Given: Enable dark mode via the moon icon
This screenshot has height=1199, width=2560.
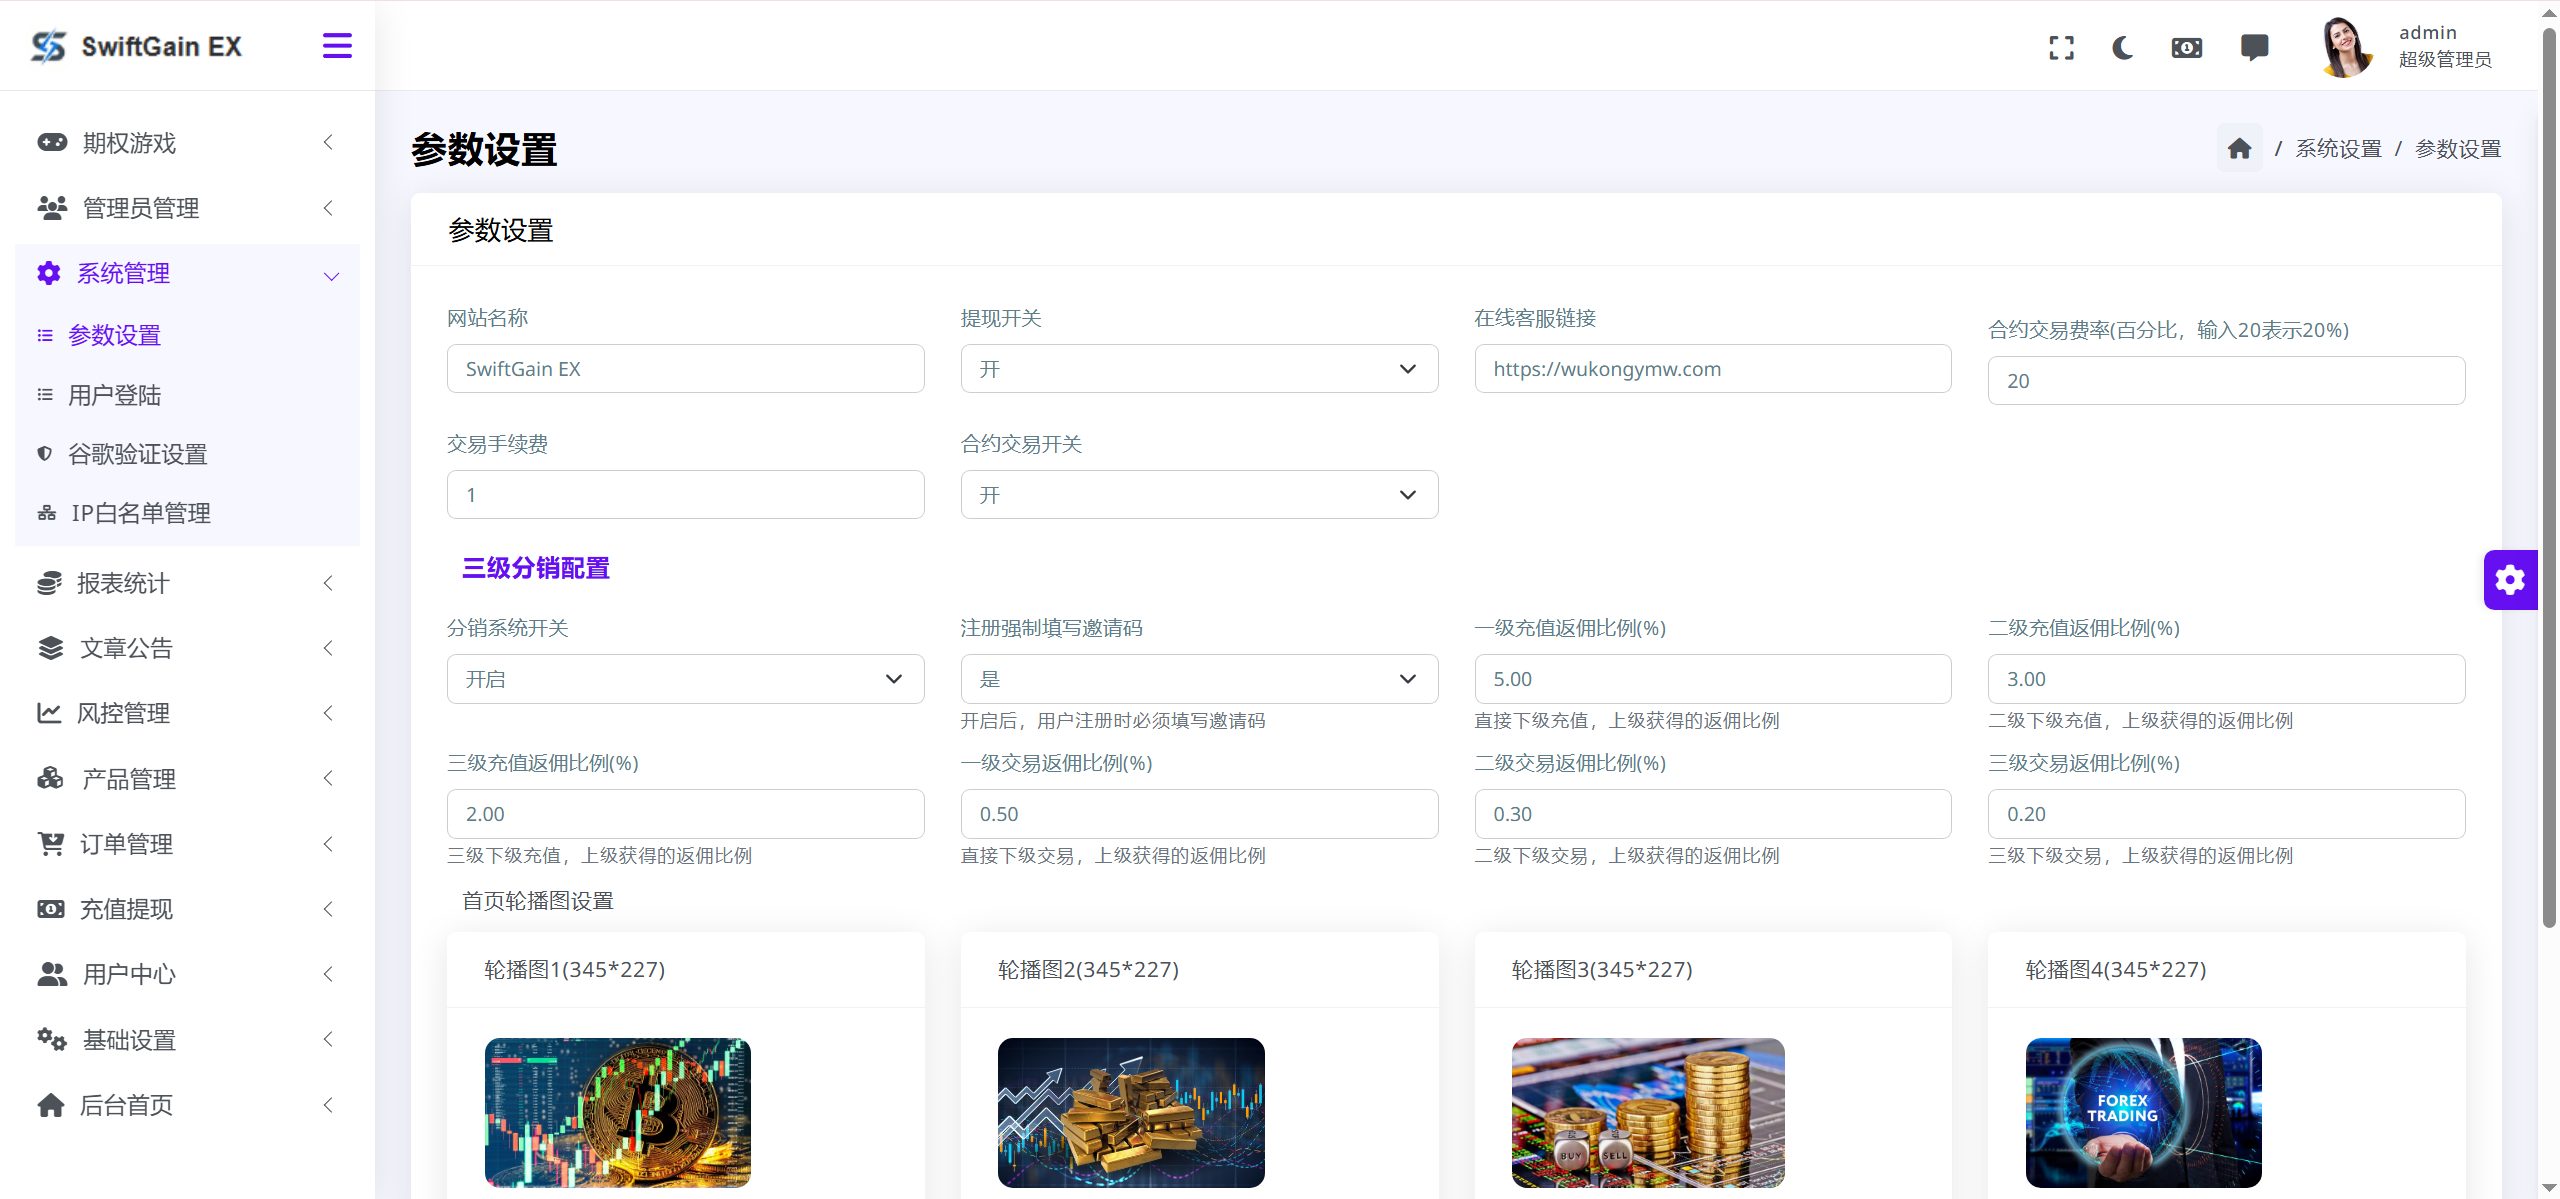Looking at the screenshot, I should tap(2123, 47).
